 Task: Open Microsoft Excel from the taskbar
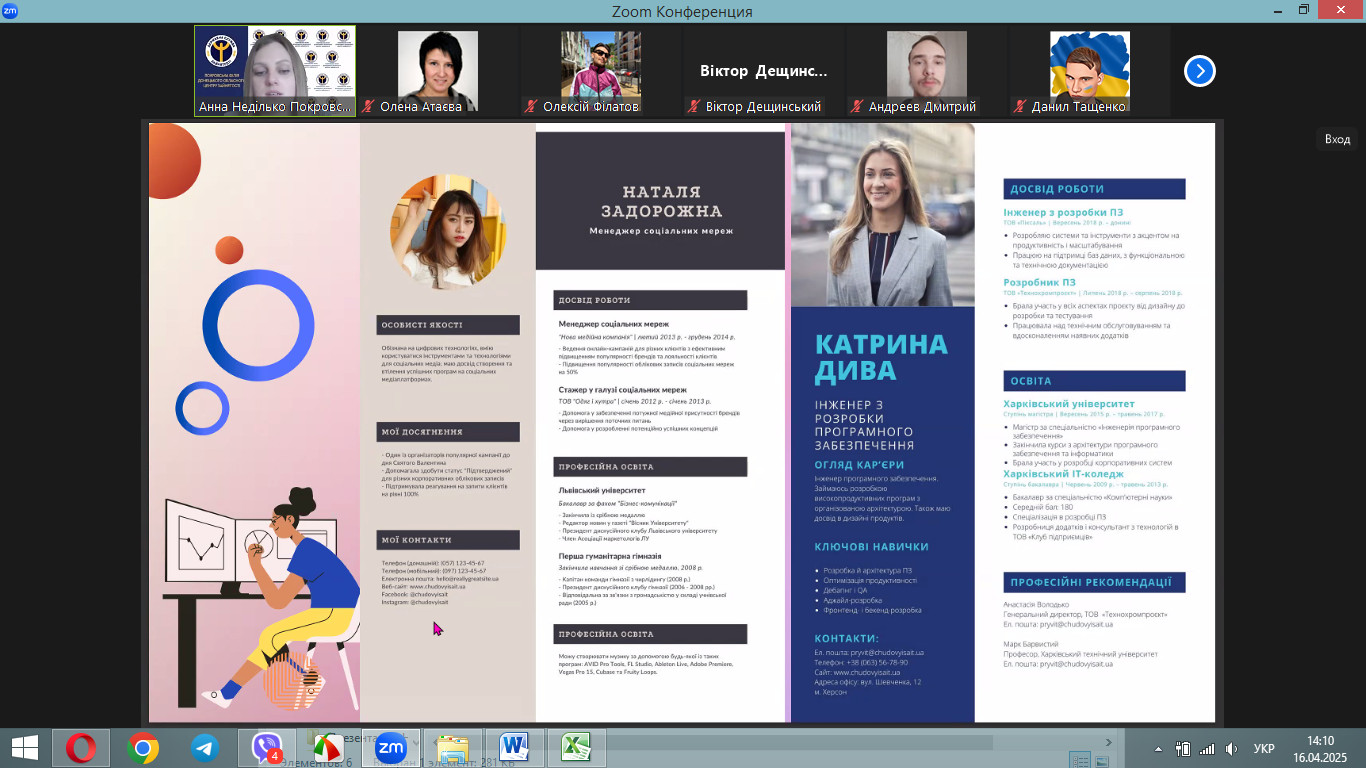[576, 747]
